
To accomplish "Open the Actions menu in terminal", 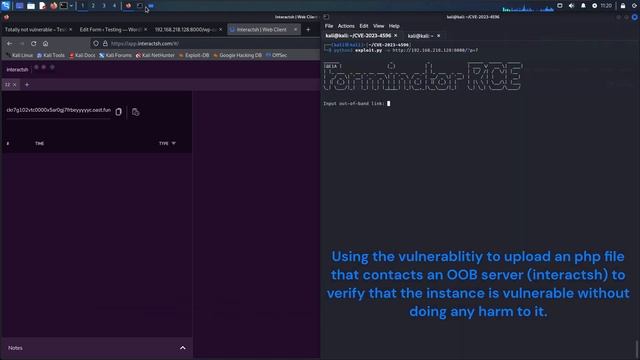I will 346,26.
